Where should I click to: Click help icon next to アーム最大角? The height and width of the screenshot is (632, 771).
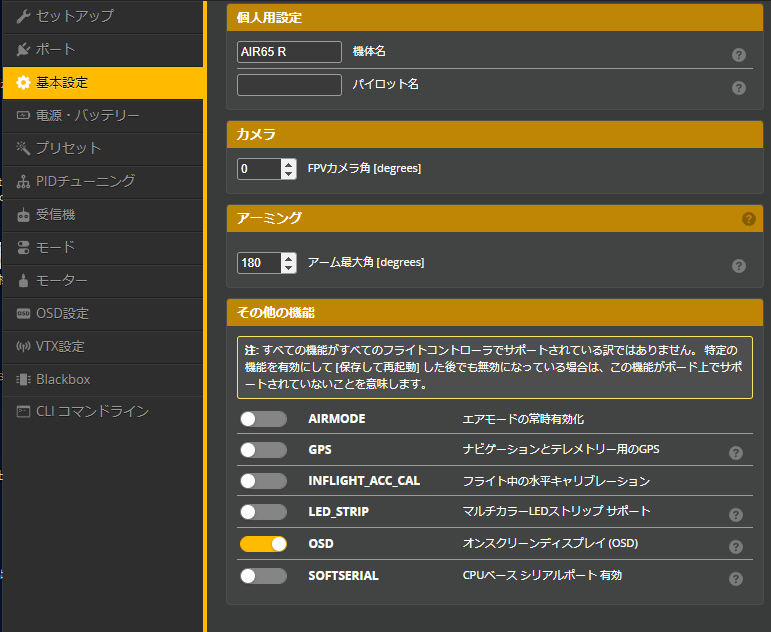click(x=738, y=266)
